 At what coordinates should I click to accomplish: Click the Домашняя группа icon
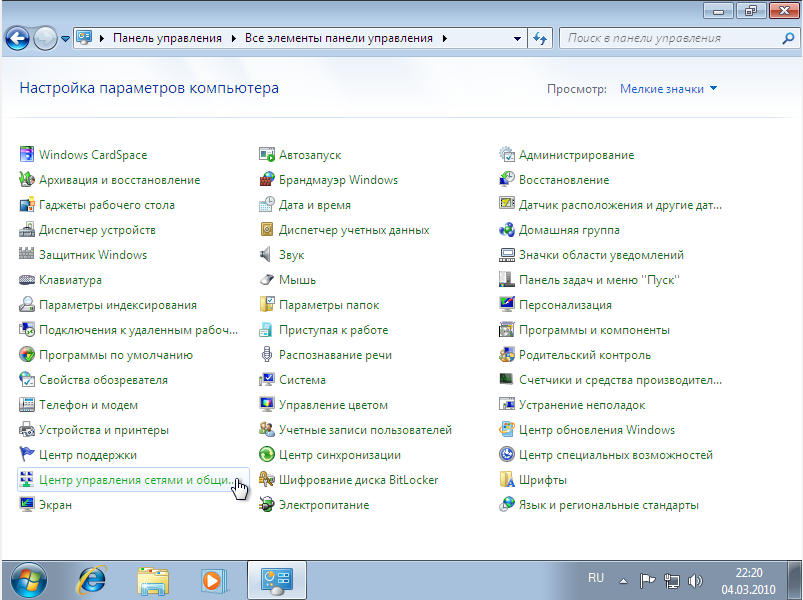coord(507,229)
